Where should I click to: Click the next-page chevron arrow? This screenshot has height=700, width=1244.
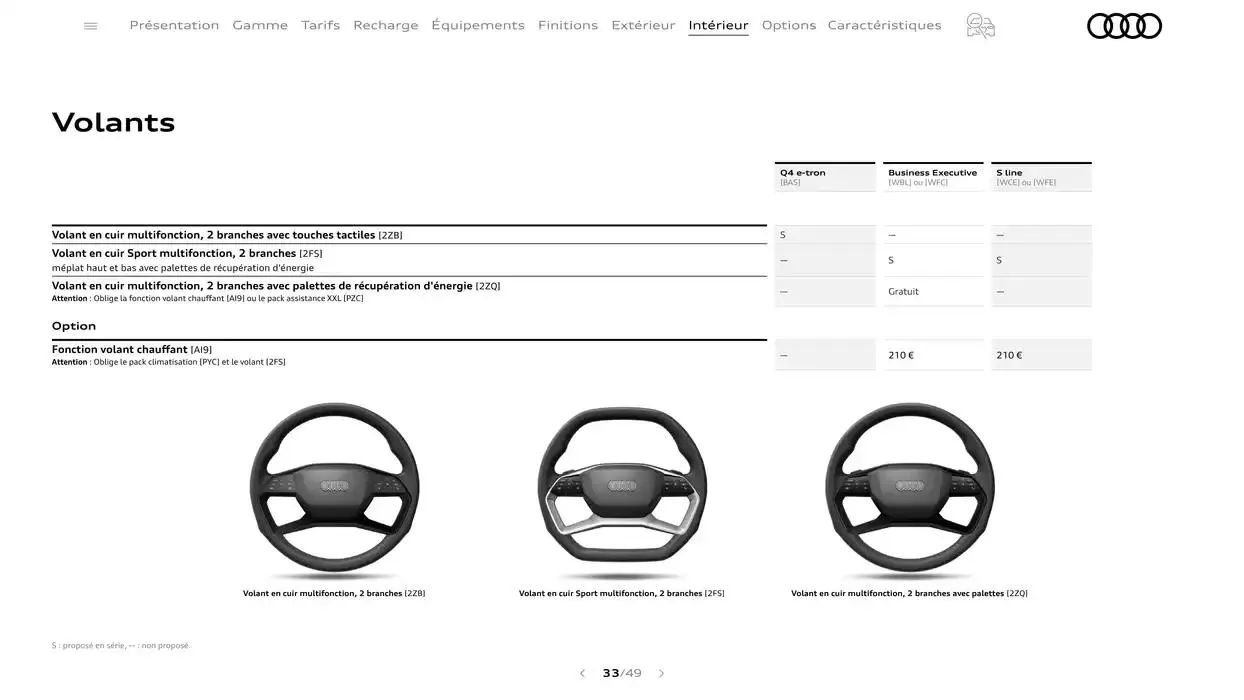click(661, 672)
